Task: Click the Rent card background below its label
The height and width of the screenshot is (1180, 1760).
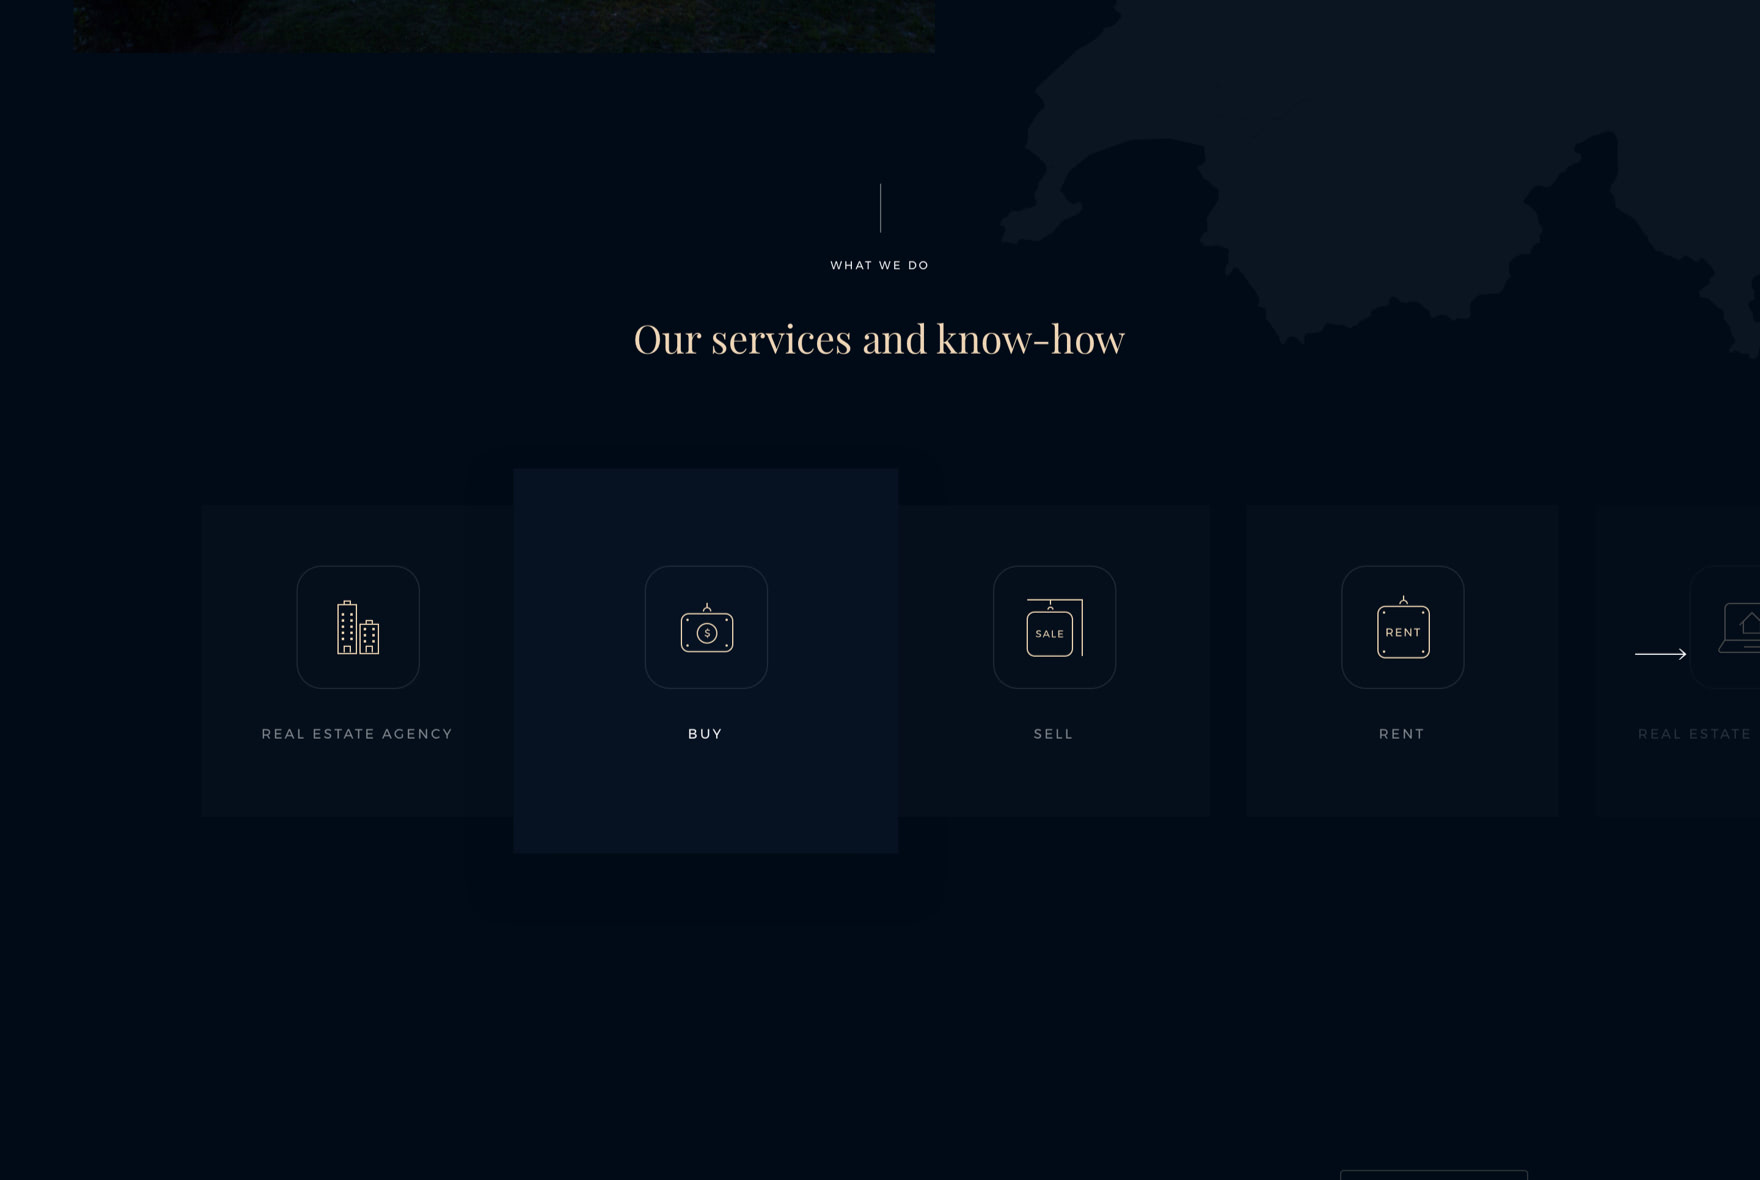Action: 1401,785
